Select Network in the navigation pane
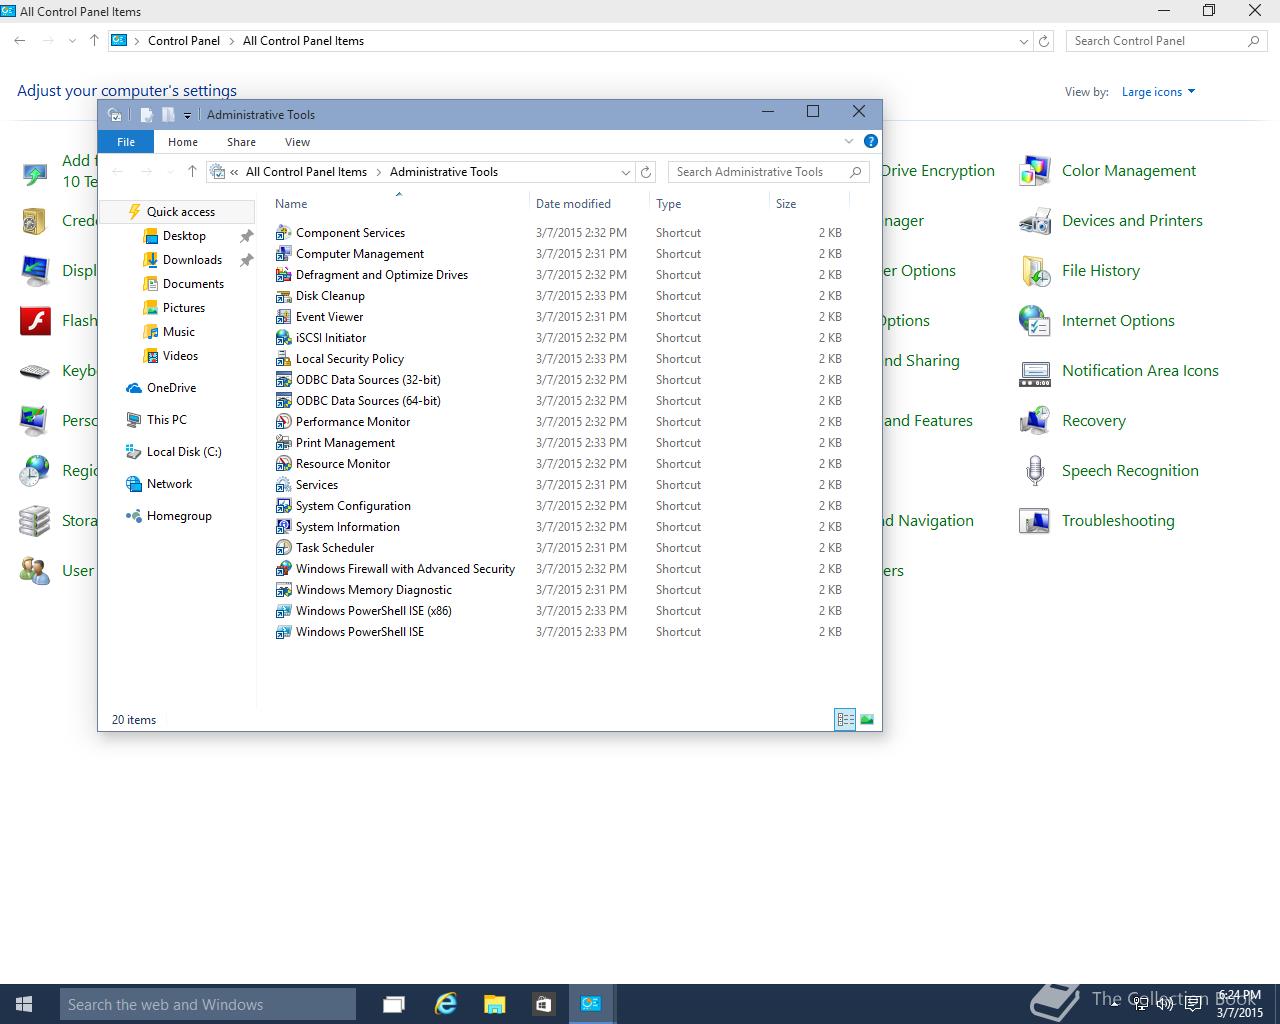The width and height of the screenshot is (1280, 1024). click(x=169, y=484)
